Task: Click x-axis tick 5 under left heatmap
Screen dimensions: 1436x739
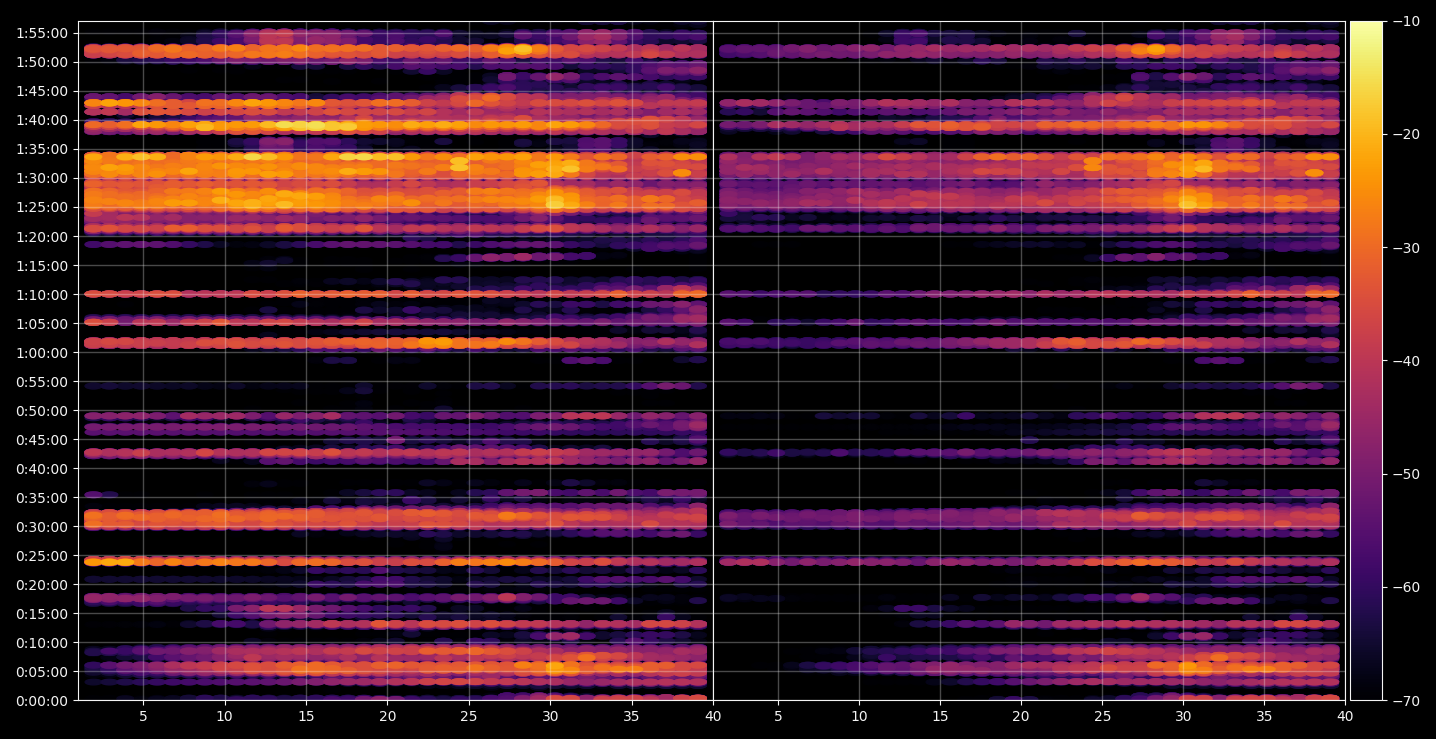Action: (143, 717)
